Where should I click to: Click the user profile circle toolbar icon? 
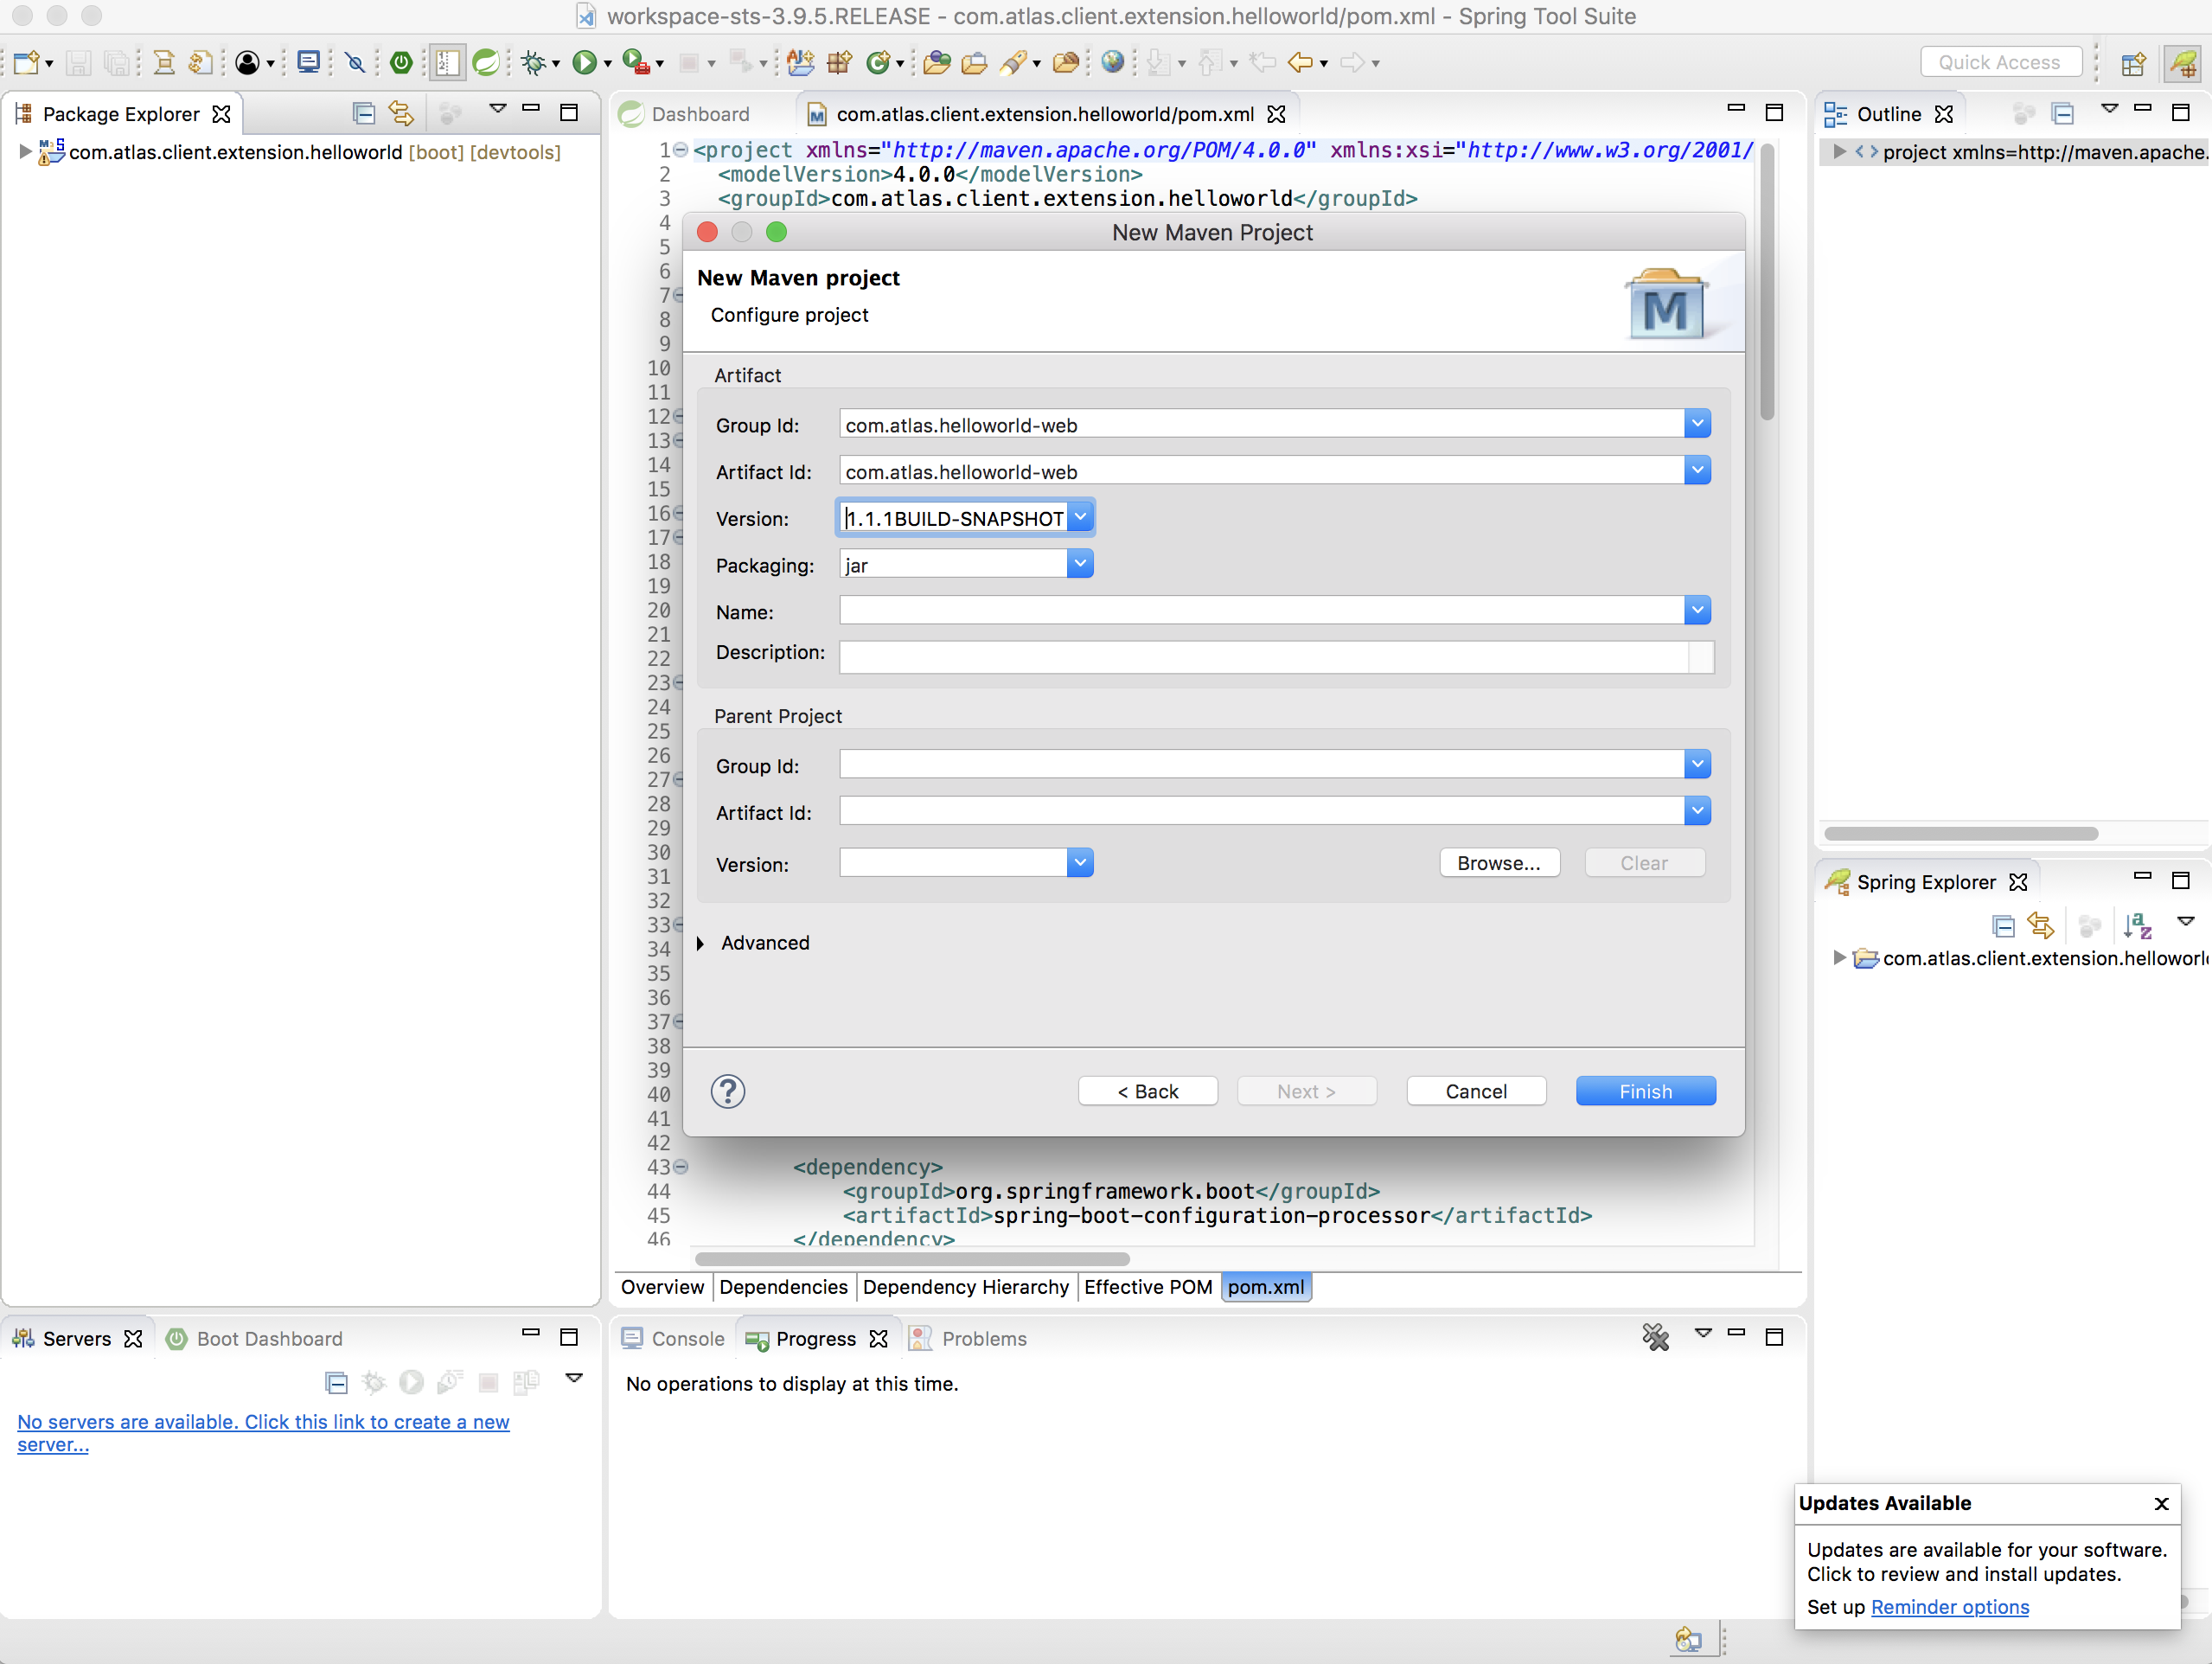point(247,62)
